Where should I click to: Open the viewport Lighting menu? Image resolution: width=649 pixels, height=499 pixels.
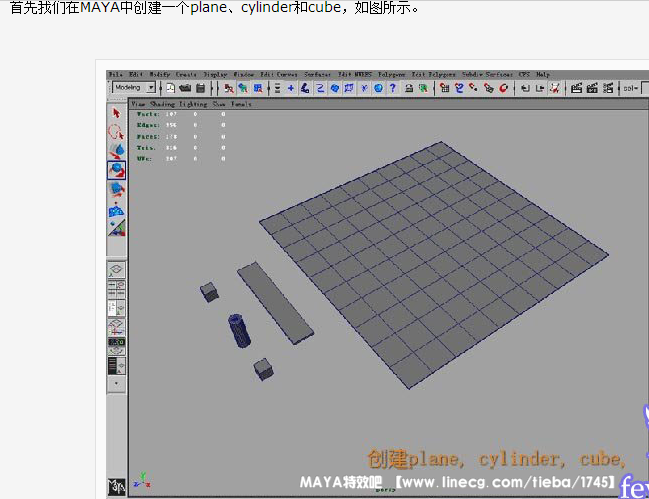click(193, 104)
